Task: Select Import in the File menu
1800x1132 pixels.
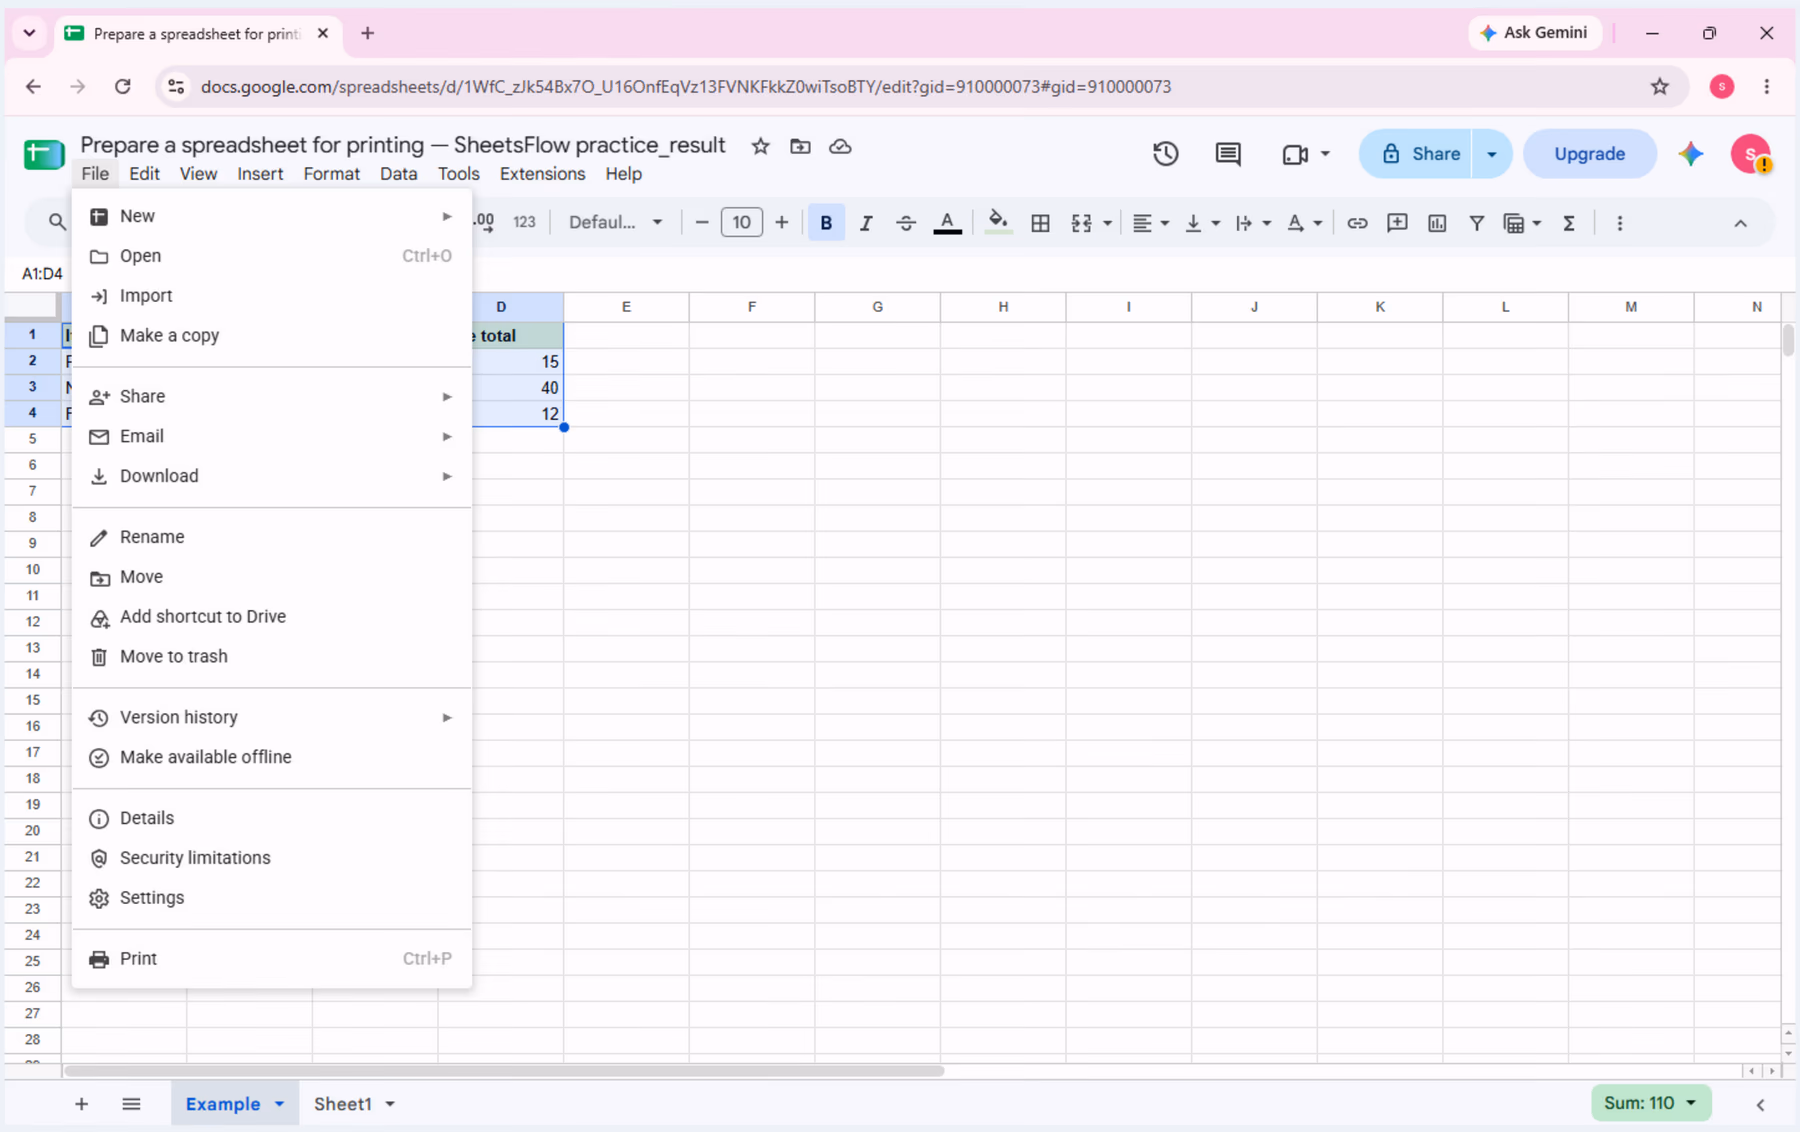Action: click(272, 296)
